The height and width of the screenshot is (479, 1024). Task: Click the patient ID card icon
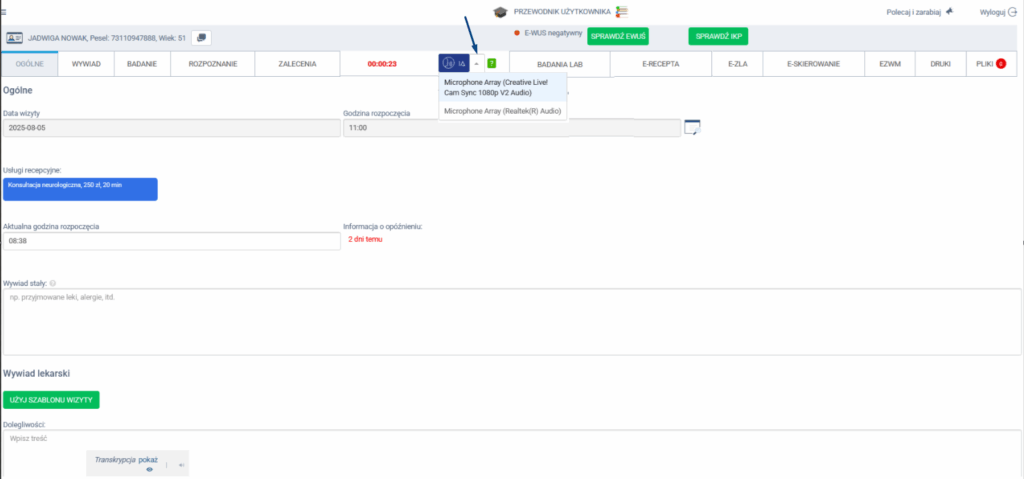click(x=15, y=37)
